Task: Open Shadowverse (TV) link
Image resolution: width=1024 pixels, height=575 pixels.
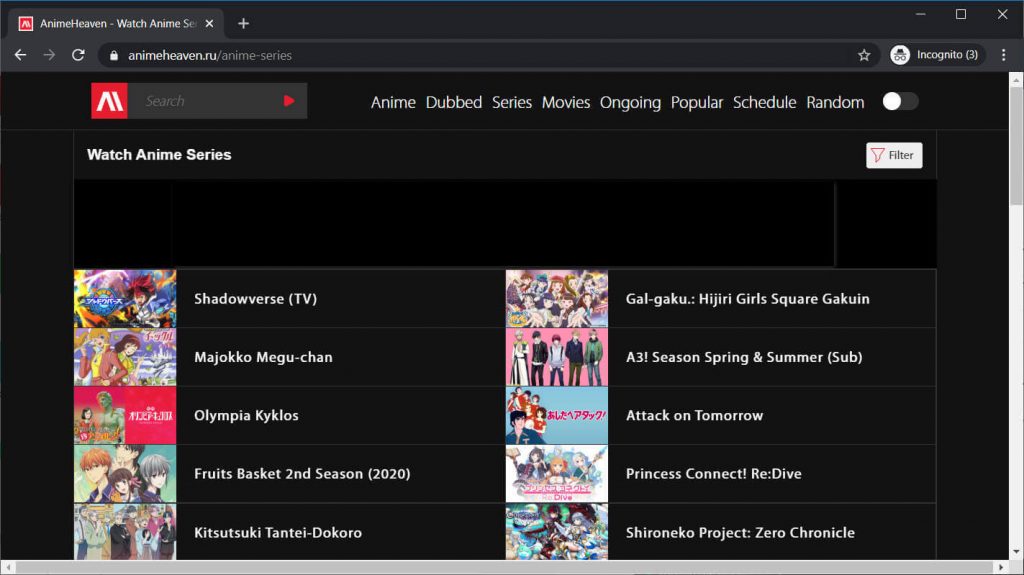Action: [x=255, y=299]
